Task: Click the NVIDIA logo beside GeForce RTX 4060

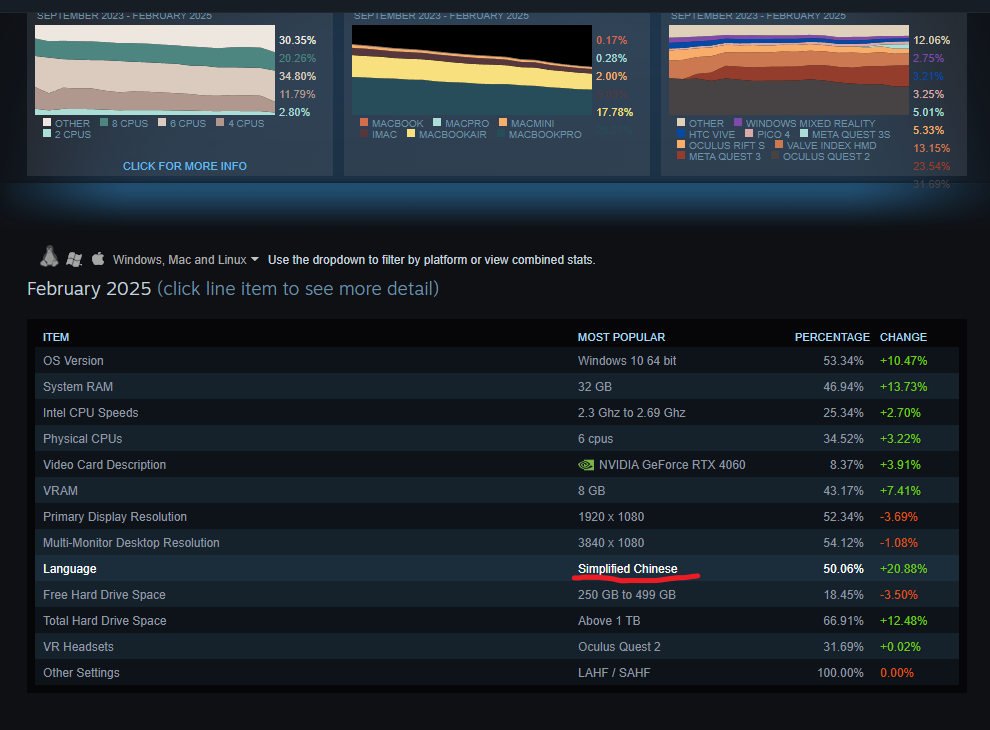Action: [586, 465]
